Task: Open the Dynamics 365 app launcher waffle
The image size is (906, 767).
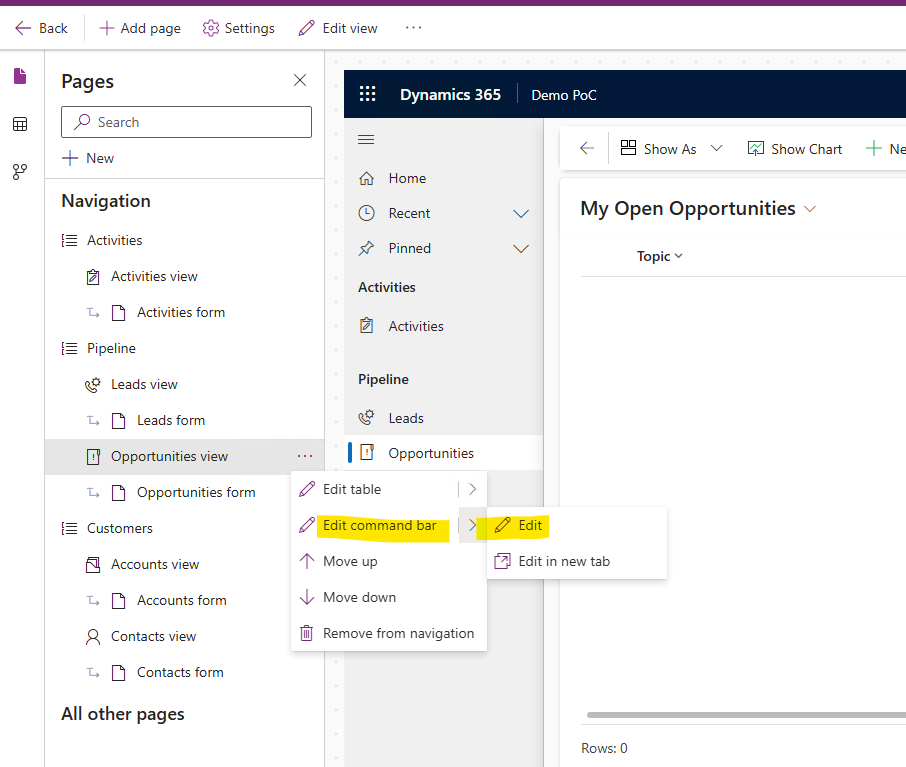Action: pos(367,94)
